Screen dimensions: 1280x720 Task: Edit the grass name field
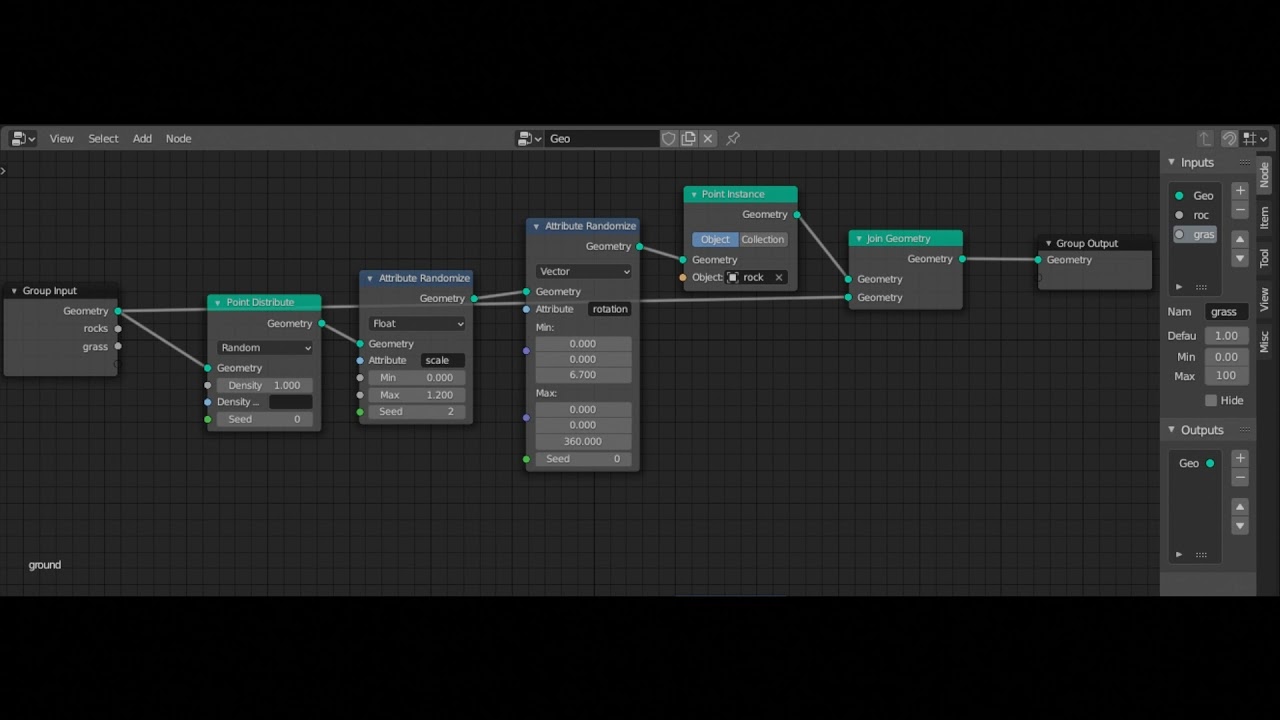pos(1227,312)
